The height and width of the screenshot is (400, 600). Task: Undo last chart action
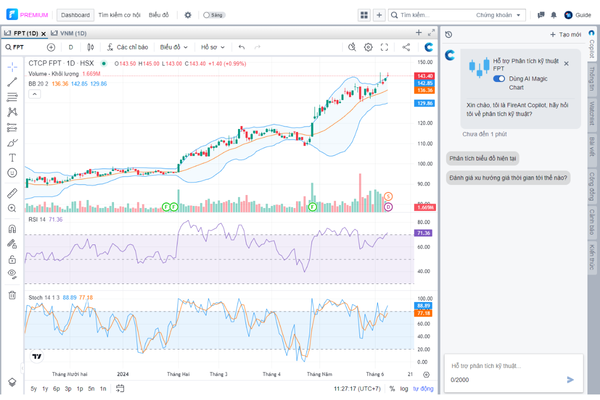pyautogui.click(x=241, y=47)
